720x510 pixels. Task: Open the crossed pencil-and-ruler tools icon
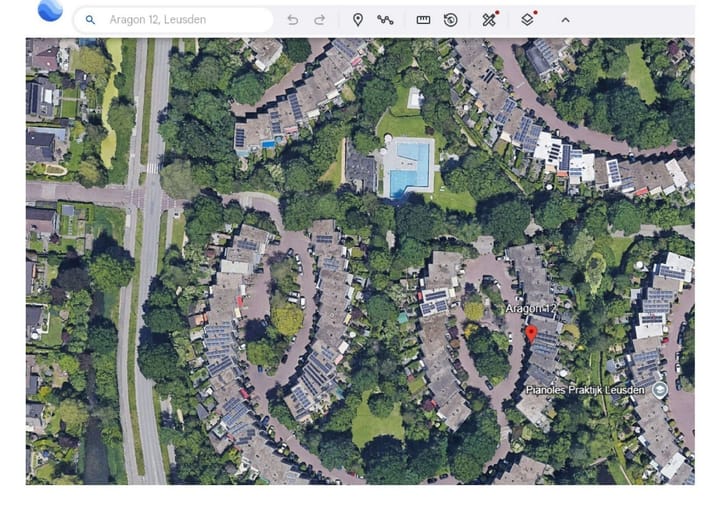pos(488,20)
